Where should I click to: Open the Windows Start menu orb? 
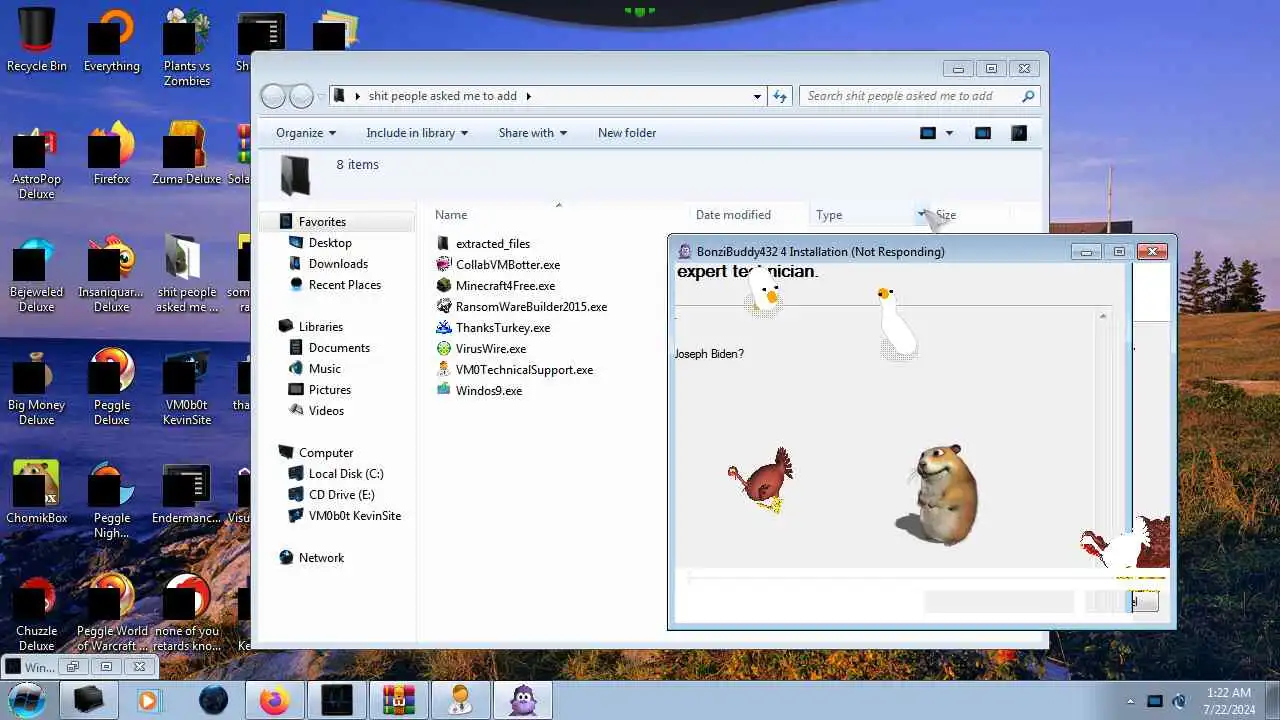pos(27,700)
